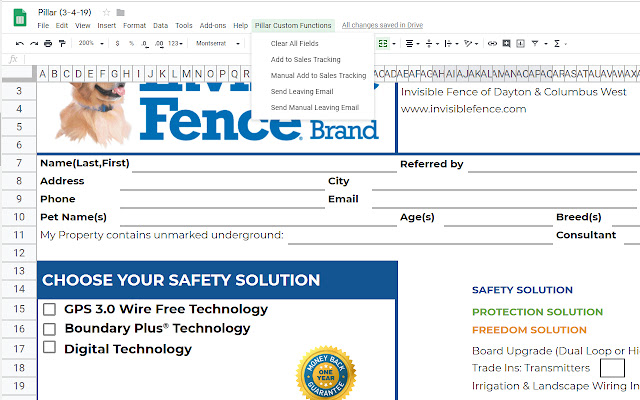Open the File menu
Screen dimensions: 640x400
[43, 25]
